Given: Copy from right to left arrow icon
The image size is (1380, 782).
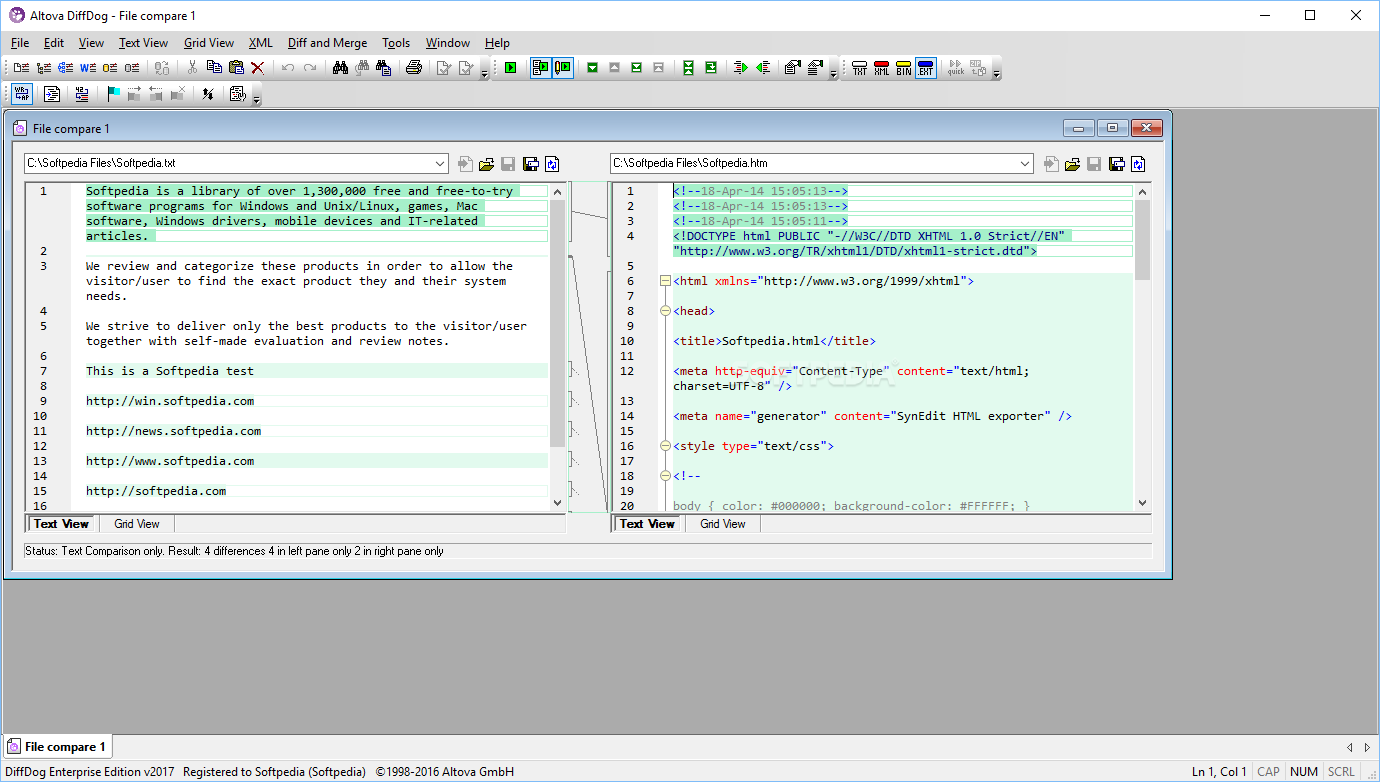Looking at the screenshot, I should (x=763, y=68).
